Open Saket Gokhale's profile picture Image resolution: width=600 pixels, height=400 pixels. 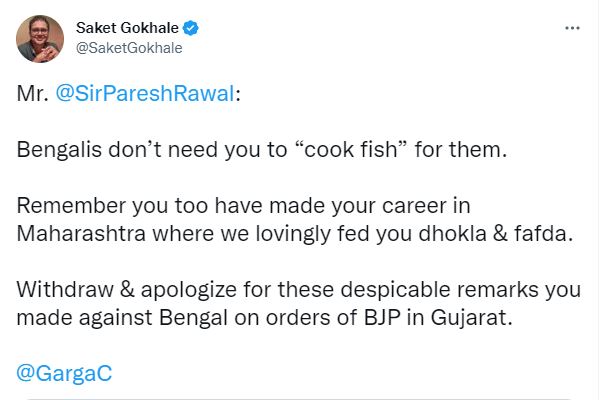point(40,39)
